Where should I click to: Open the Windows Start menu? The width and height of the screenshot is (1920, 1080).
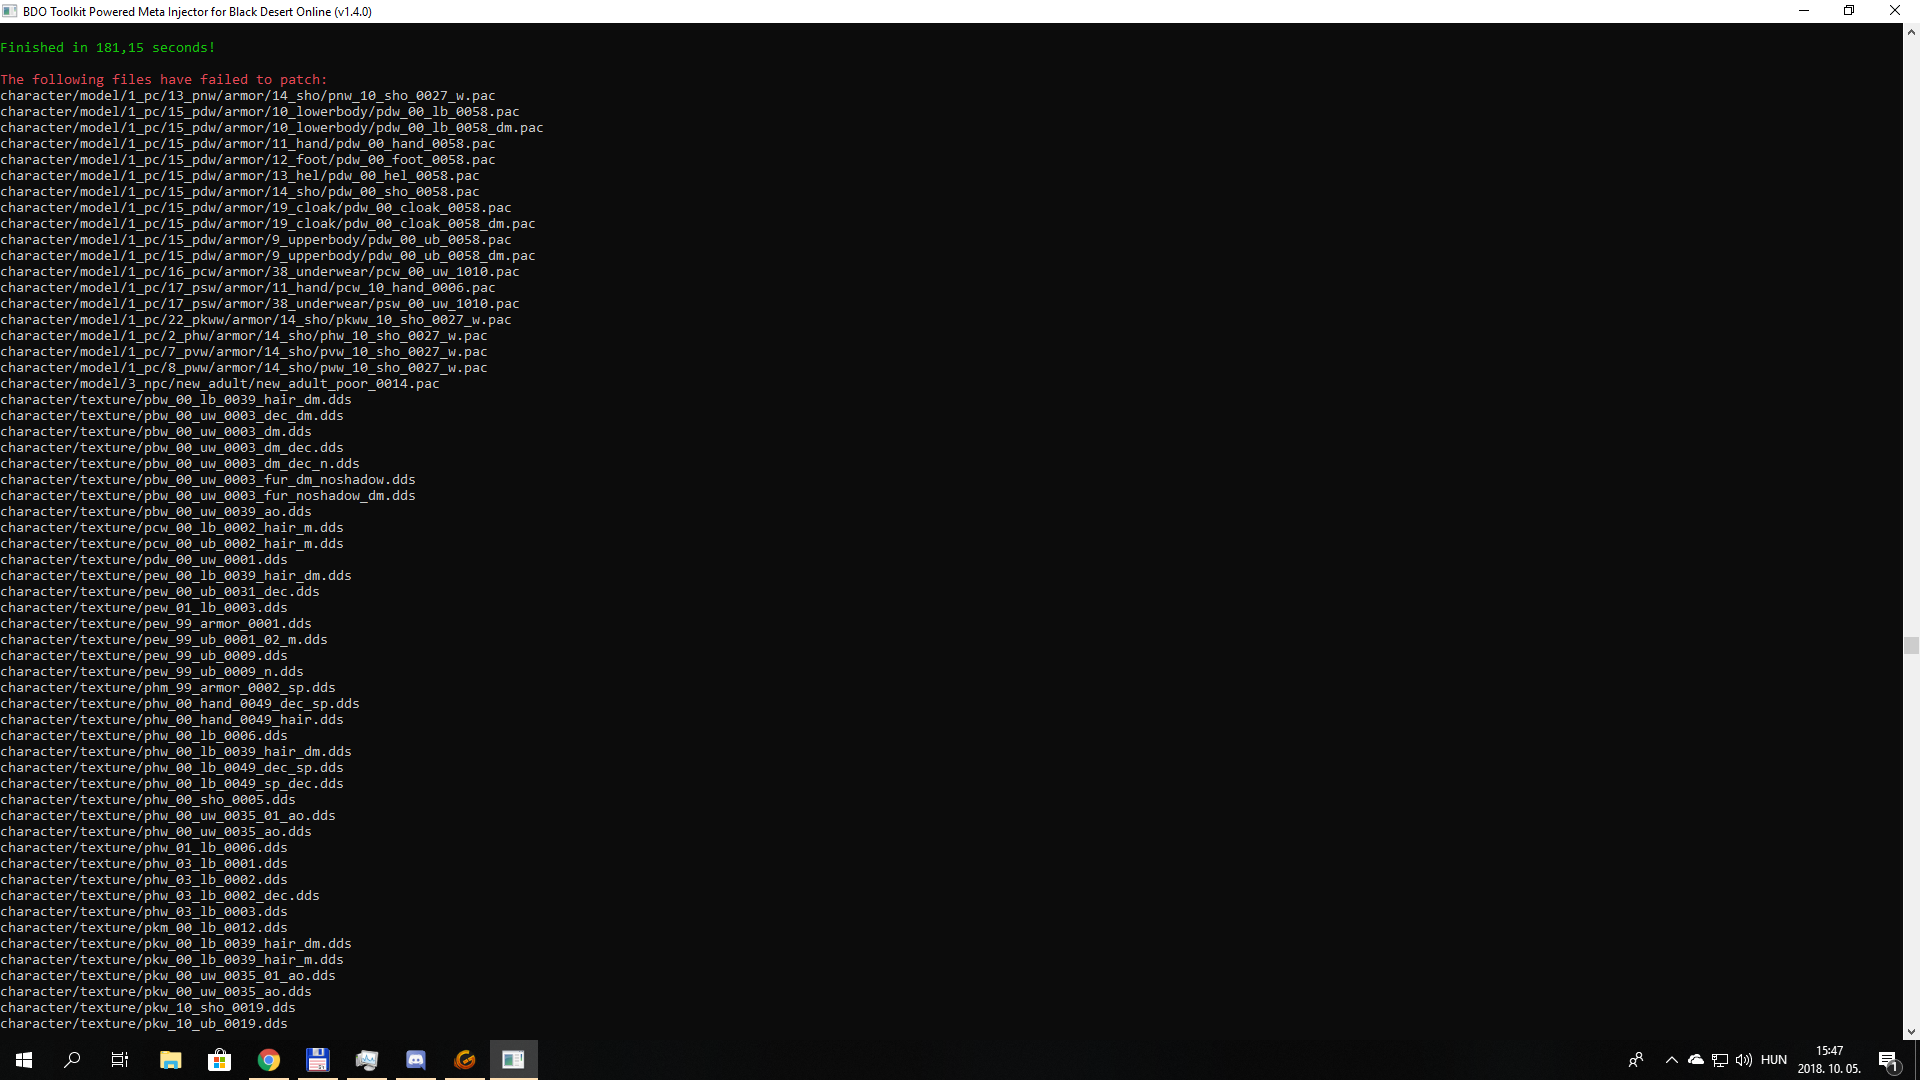[24, 1060]
